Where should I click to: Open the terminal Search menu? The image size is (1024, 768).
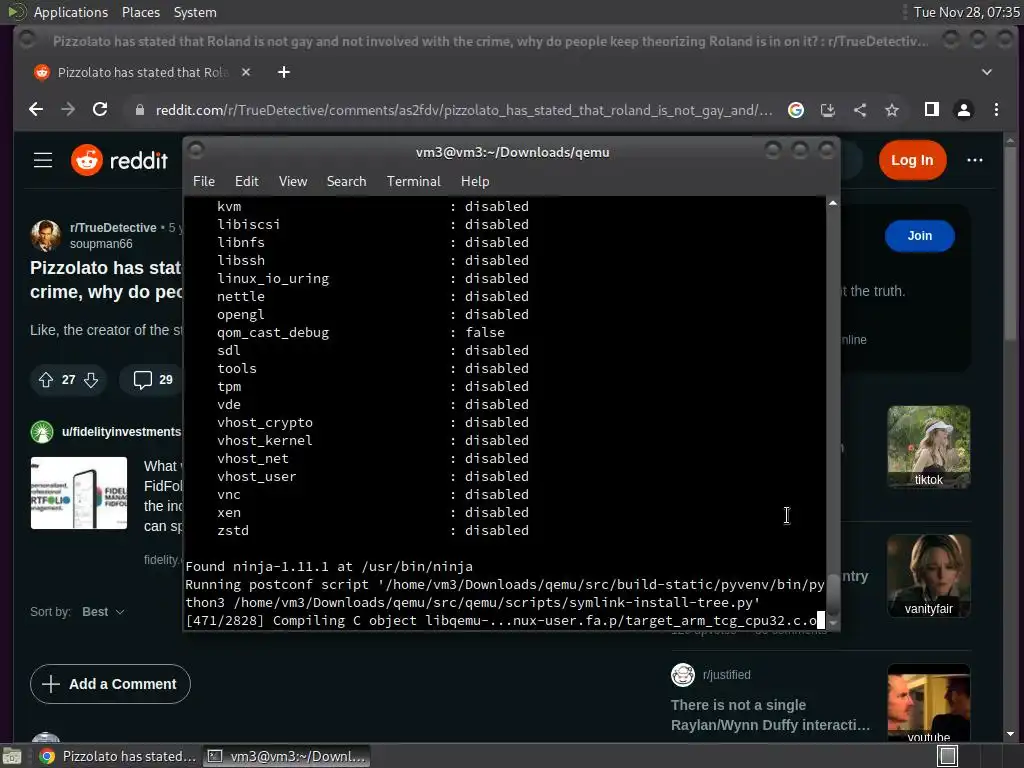click(x=346, y=182)
